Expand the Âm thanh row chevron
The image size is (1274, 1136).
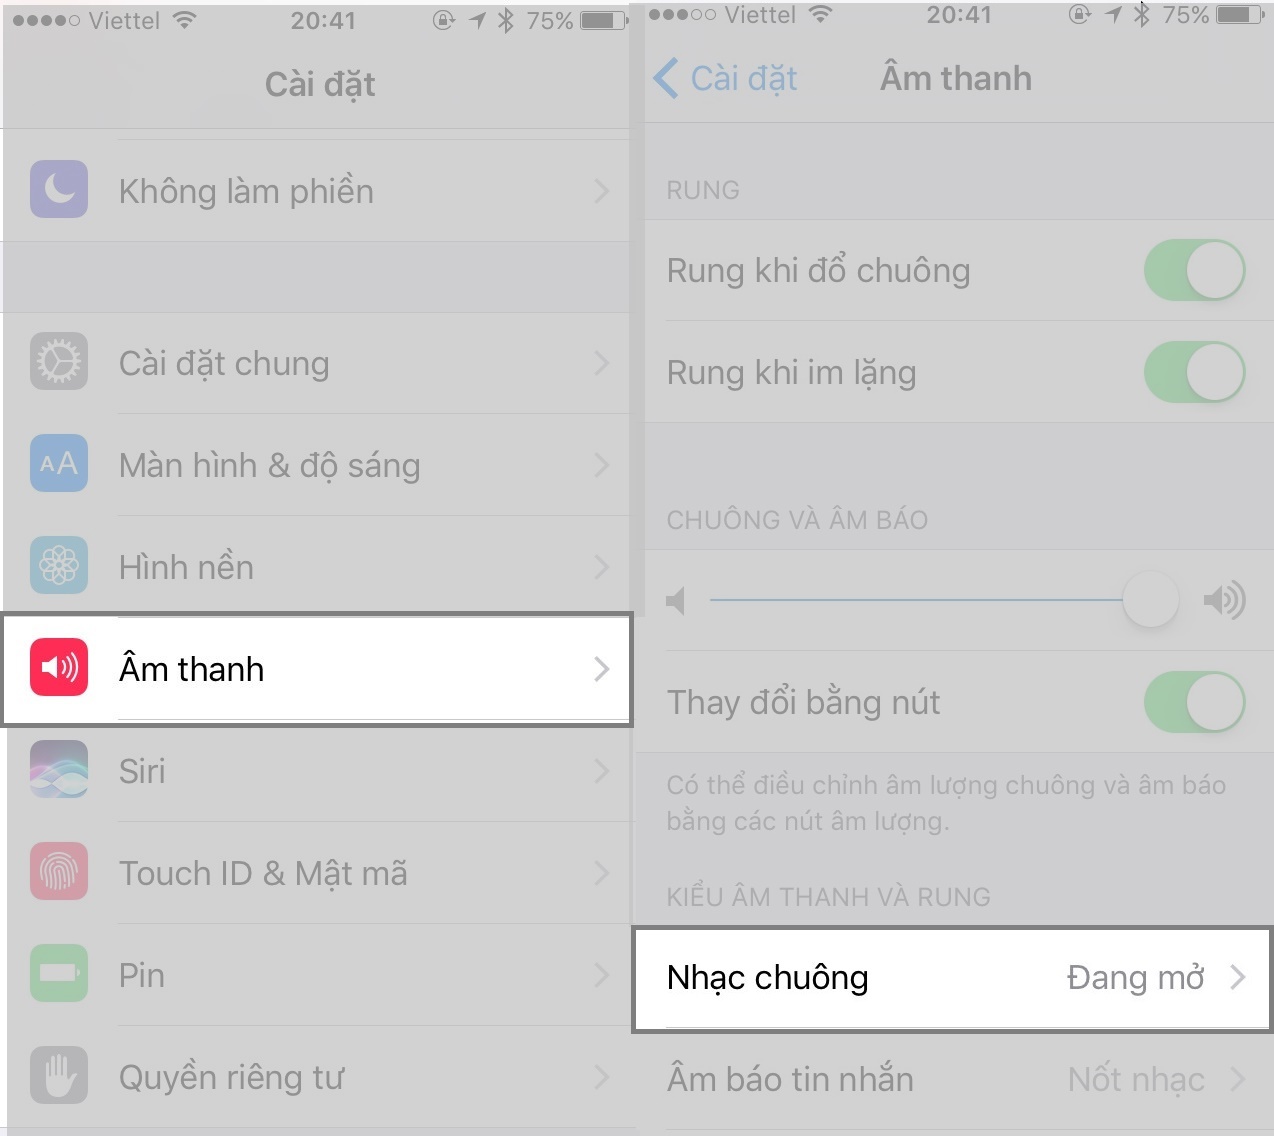(601, 669)
